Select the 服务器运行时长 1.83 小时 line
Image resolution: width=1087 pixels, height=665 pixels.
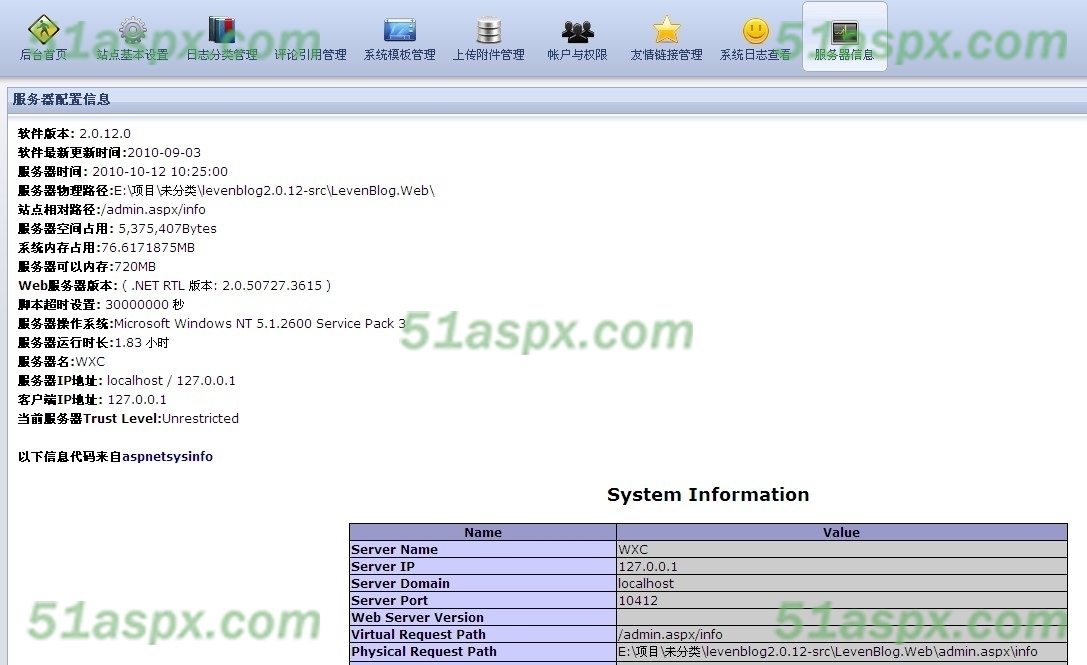coord(94,343)
